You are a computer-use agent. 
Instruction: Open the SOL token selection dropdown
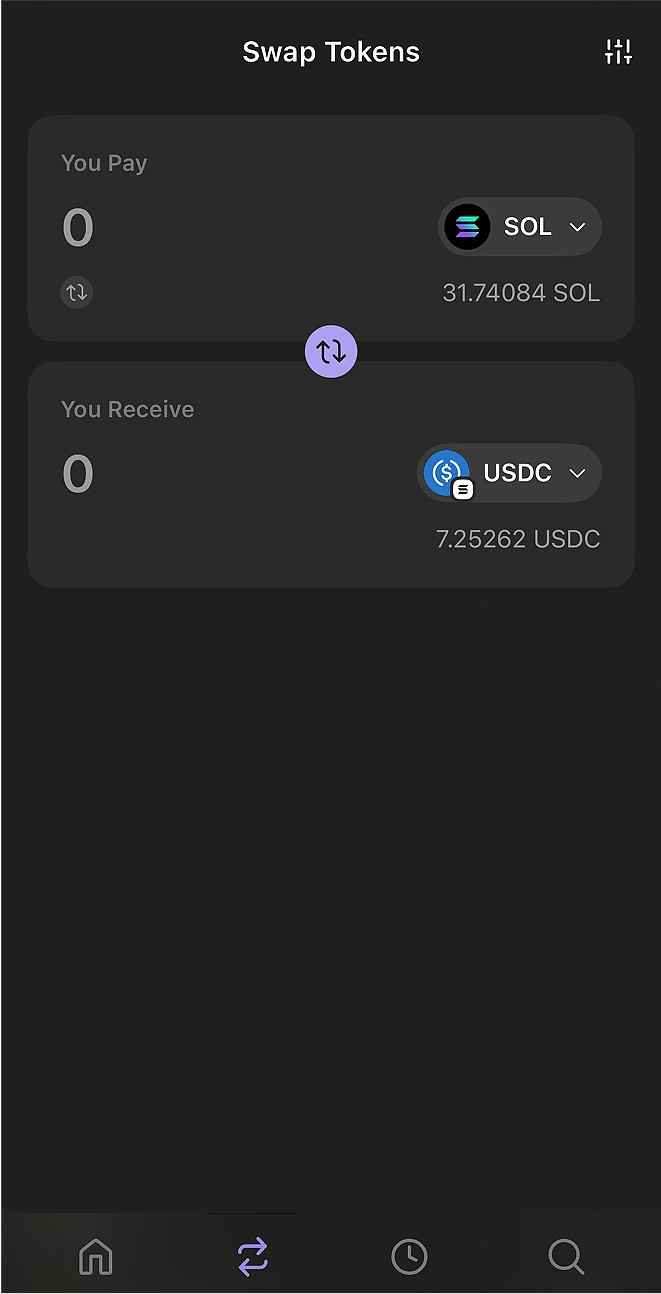pos(520,227)
